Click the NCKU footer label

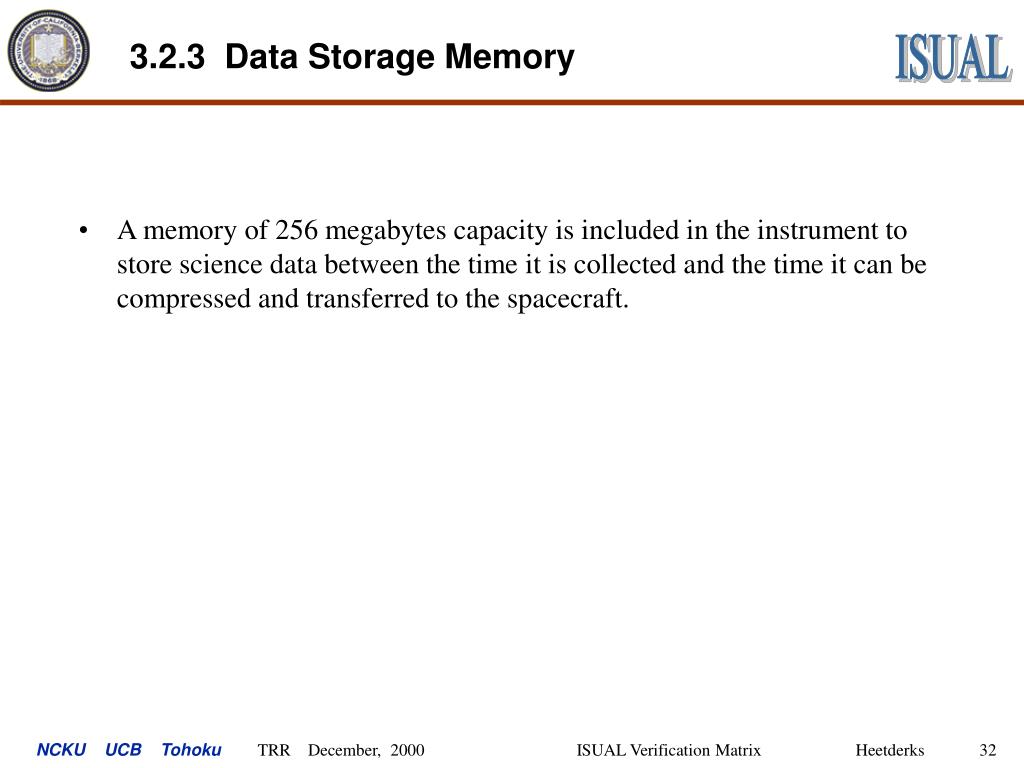(x=61, y=750)
